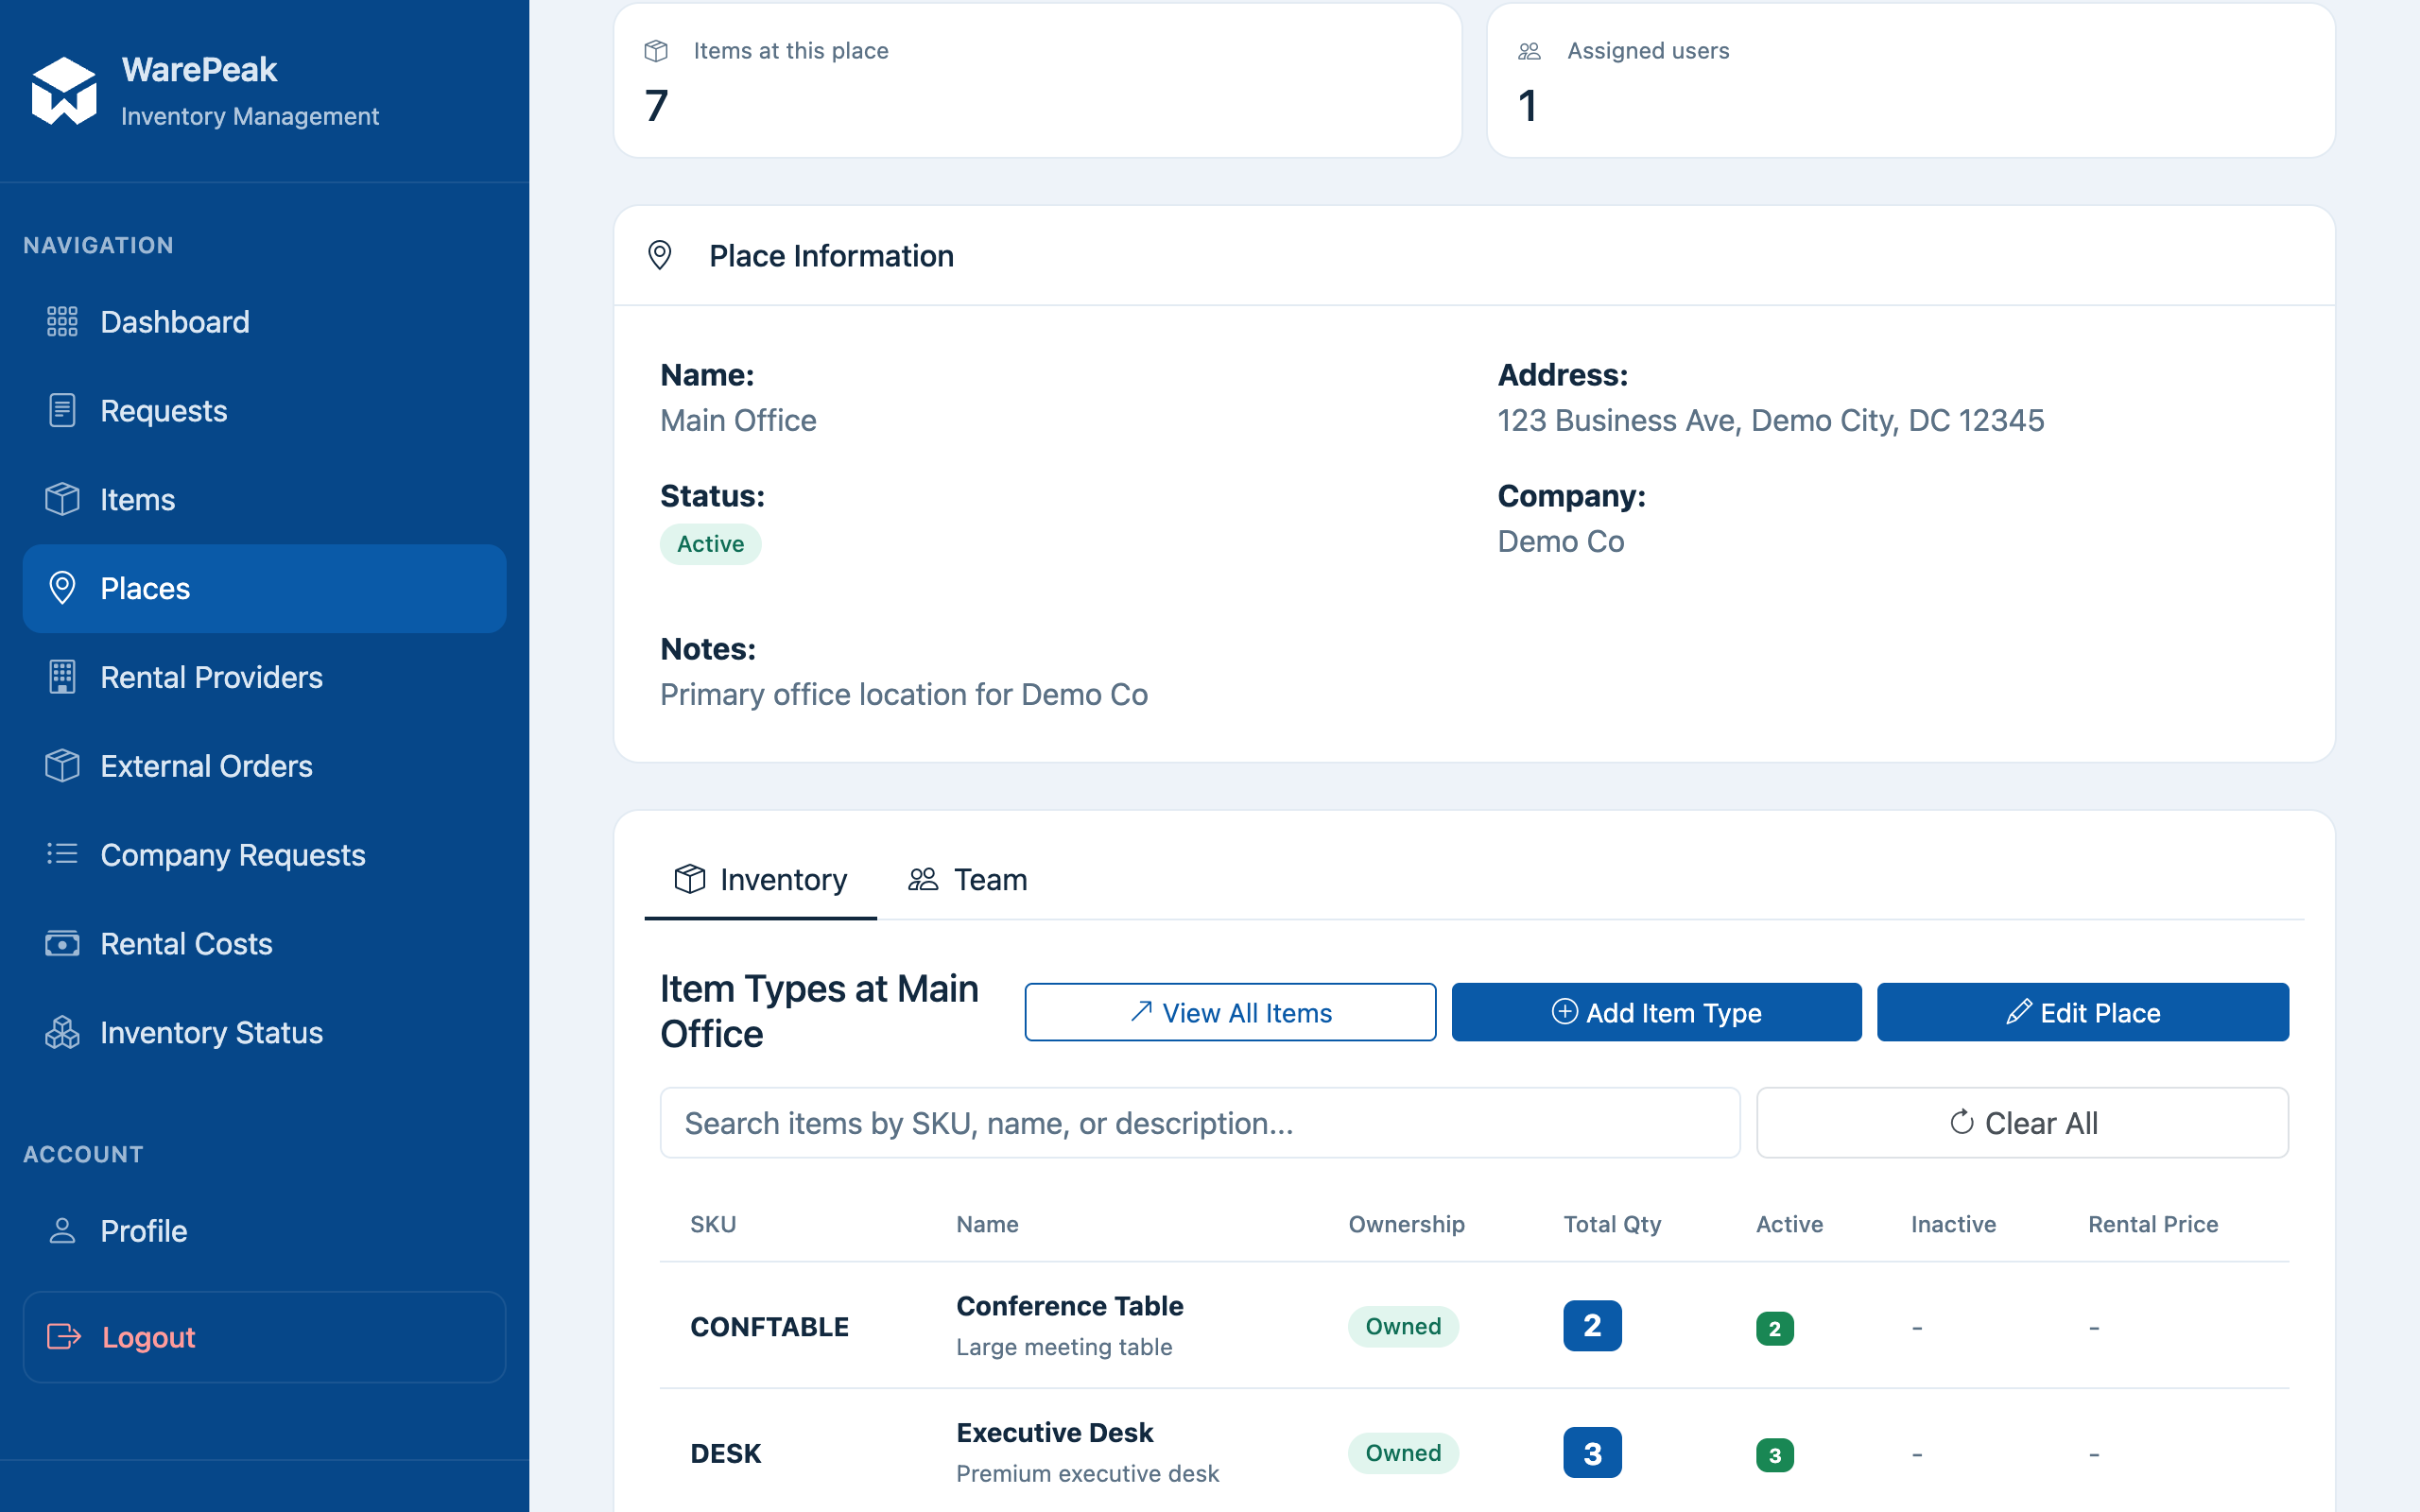Screen dimensions: 2420x1512
Task: Click the Main Office name value
Action: pos(738,420)
